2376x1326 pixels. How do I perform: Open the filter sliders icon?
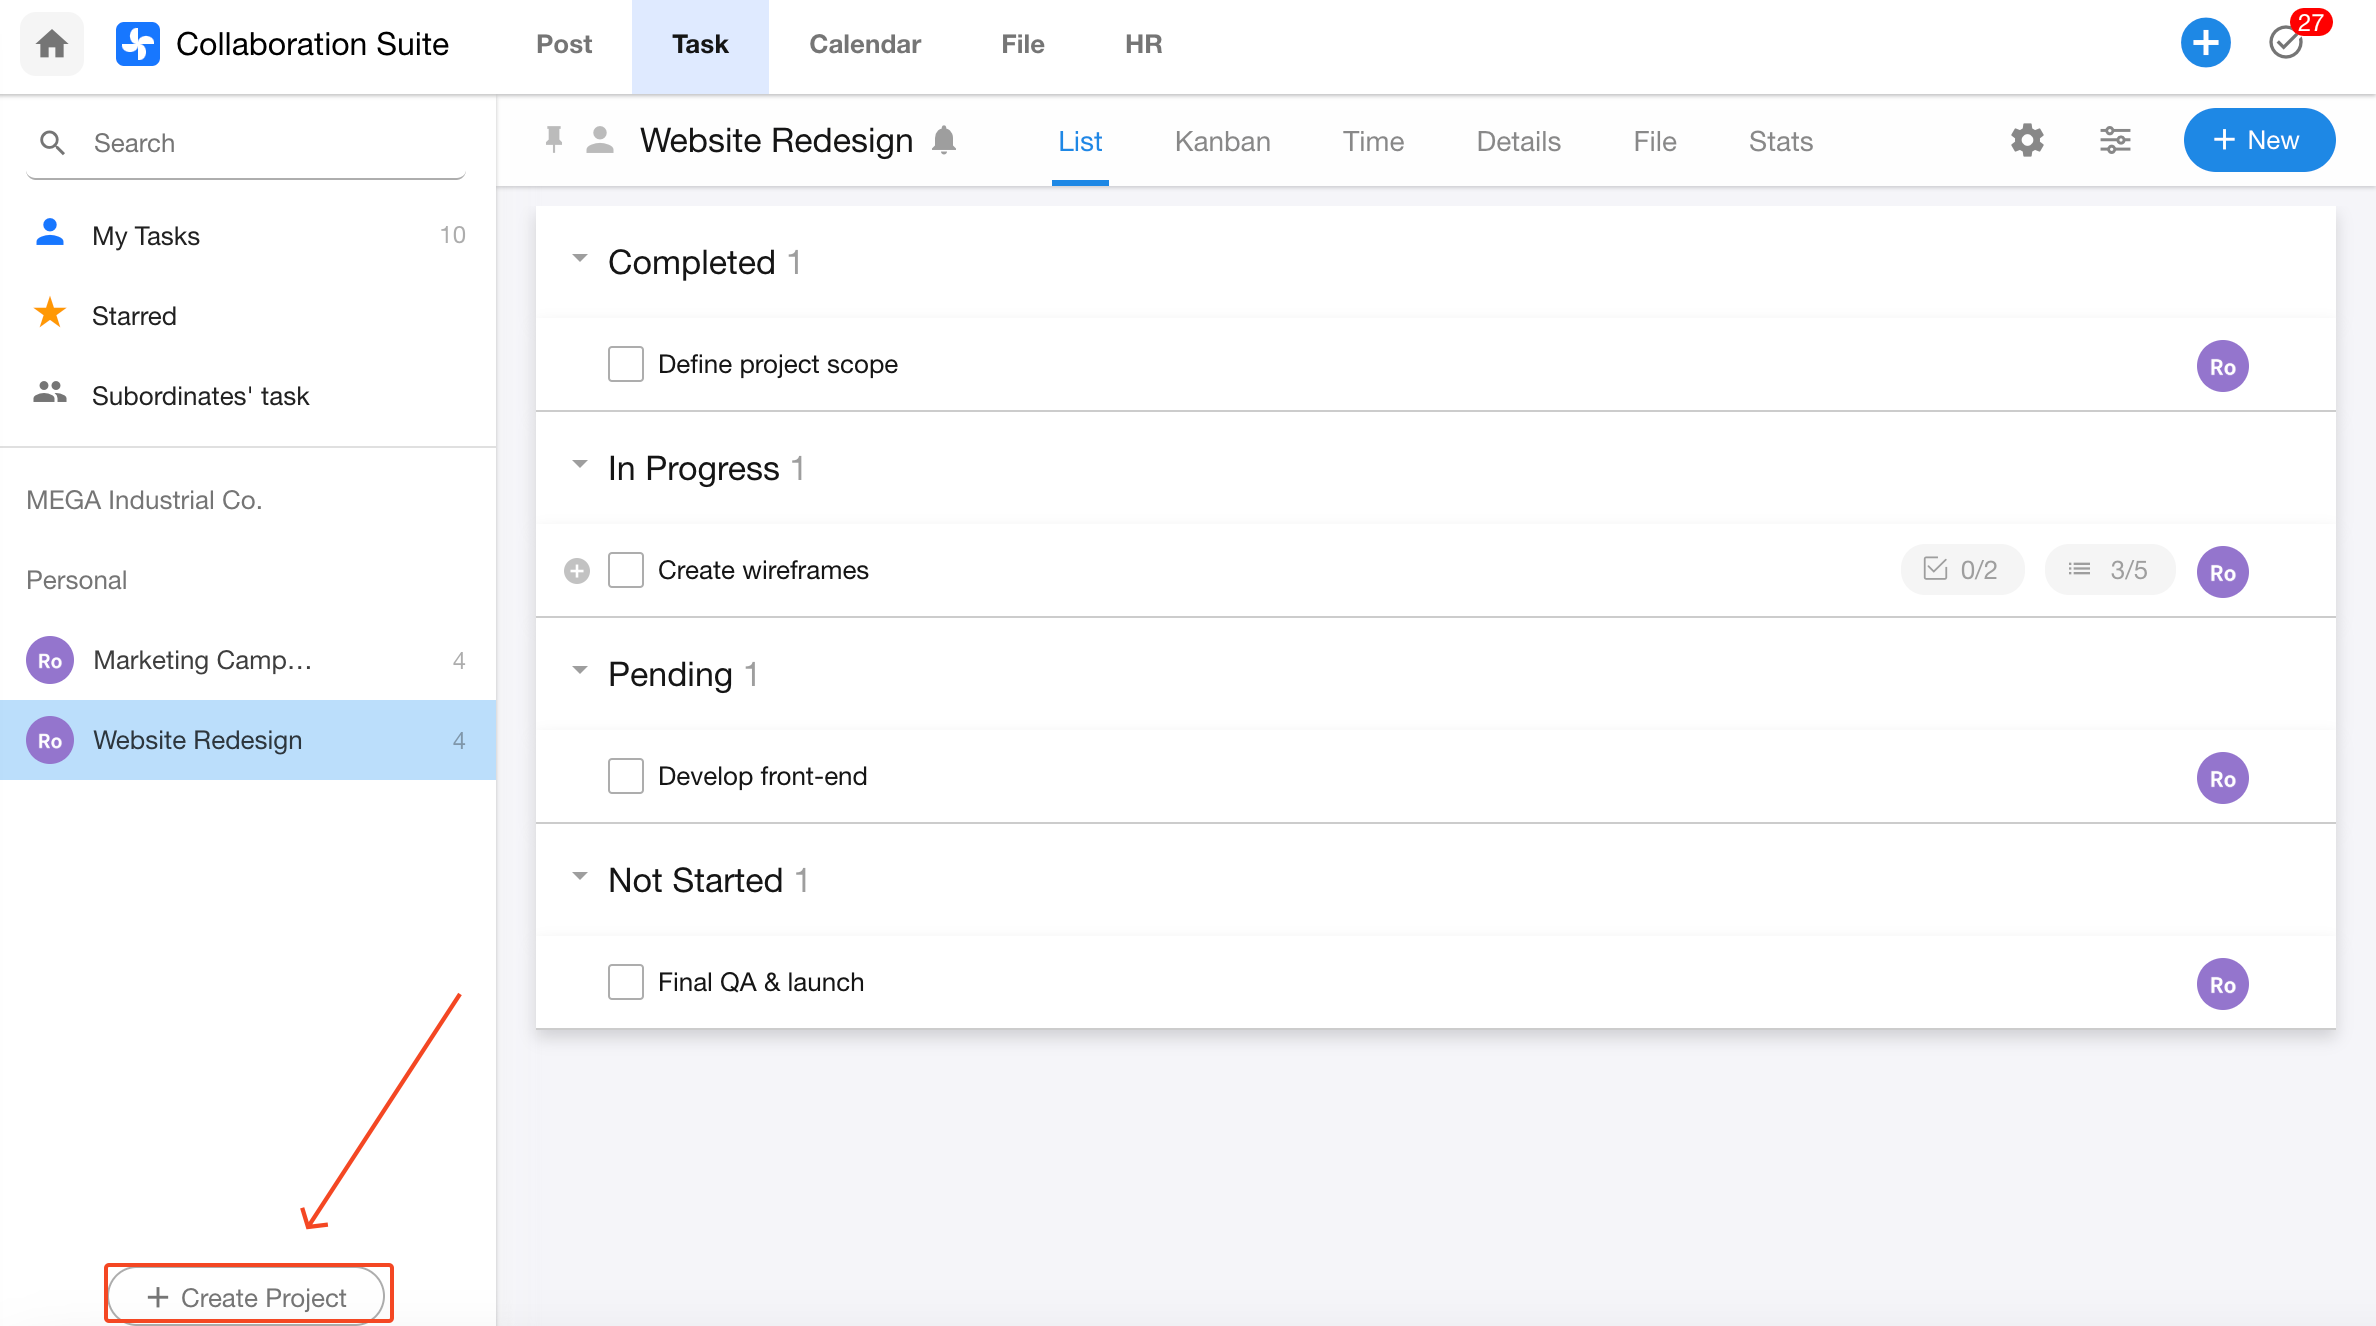tap(2115, 140)
